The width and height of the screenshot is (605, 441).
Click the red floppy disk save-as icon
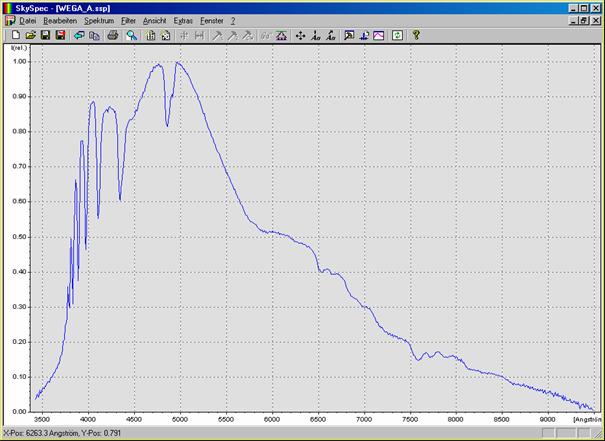pos(60,35)
